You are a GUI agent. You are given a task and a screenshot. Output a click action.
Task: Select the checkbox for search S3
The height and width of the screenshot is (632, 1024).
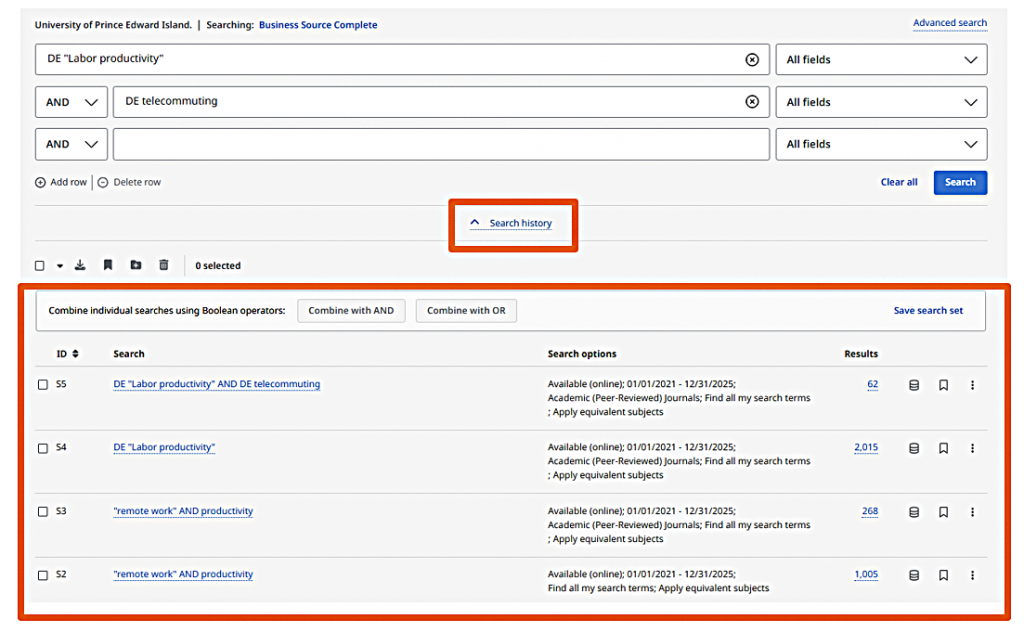tap(43, 512)
